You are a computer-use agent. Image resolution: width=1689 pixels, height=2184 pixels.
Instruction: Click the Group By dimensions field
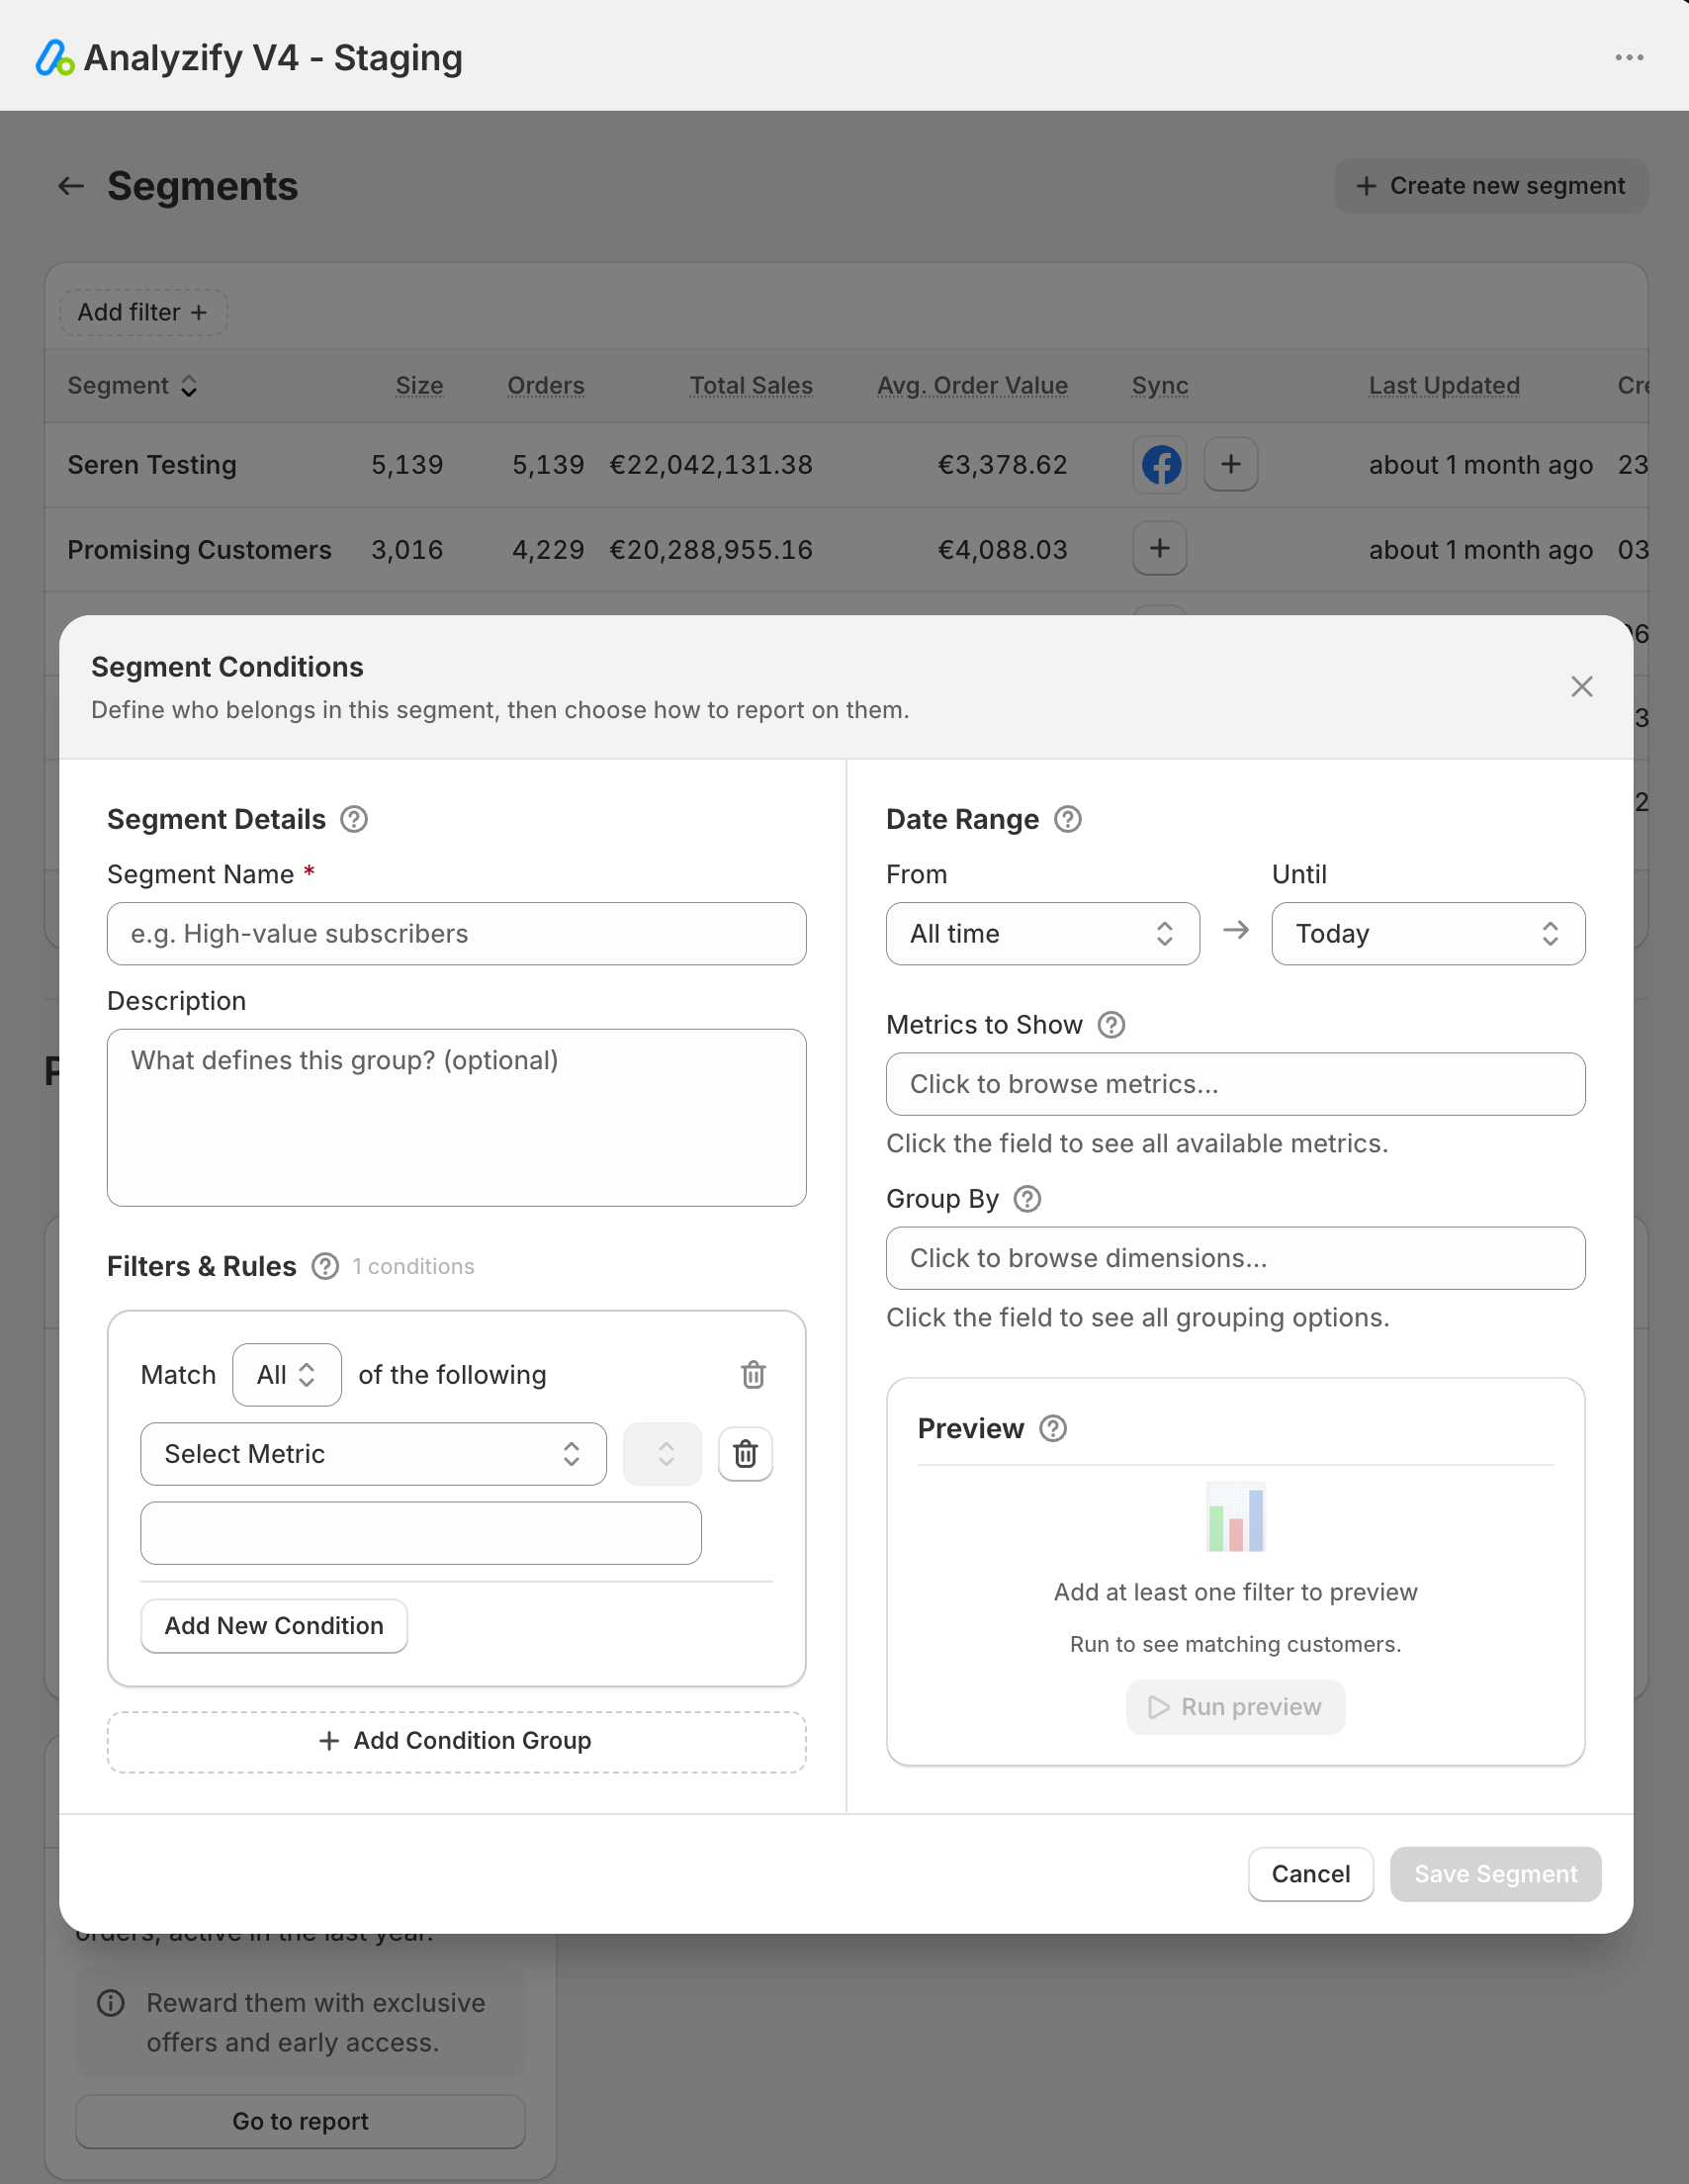pos(1235,1259)
